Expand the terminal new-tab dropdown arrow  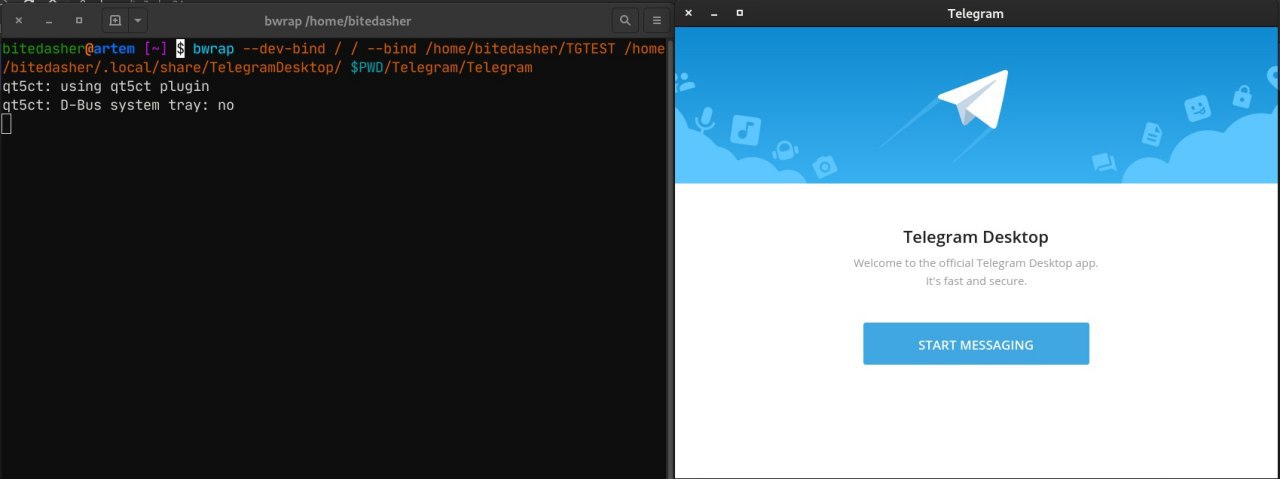(x=138, y=20)
